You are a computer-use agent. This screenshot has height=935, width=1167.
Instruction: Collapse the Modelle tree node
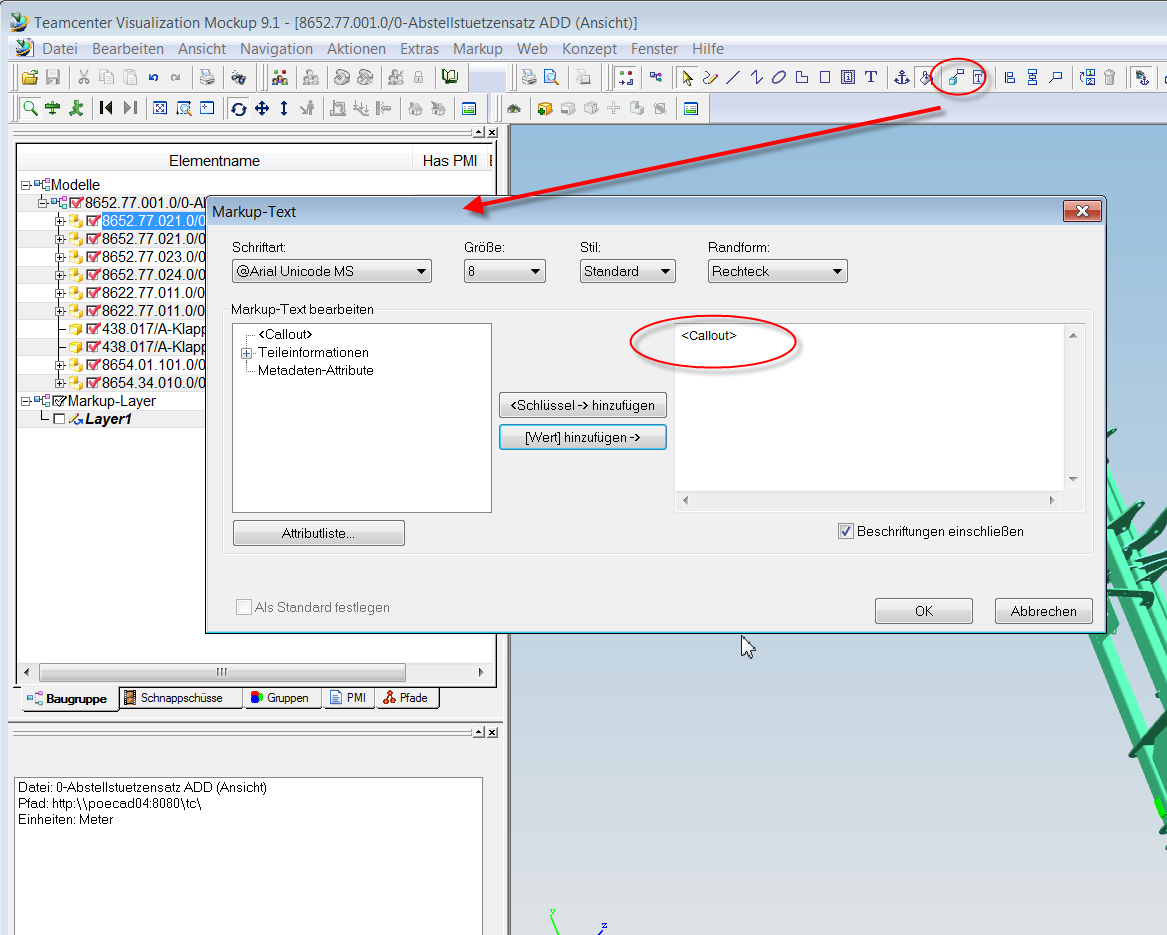tap(26, 185)
